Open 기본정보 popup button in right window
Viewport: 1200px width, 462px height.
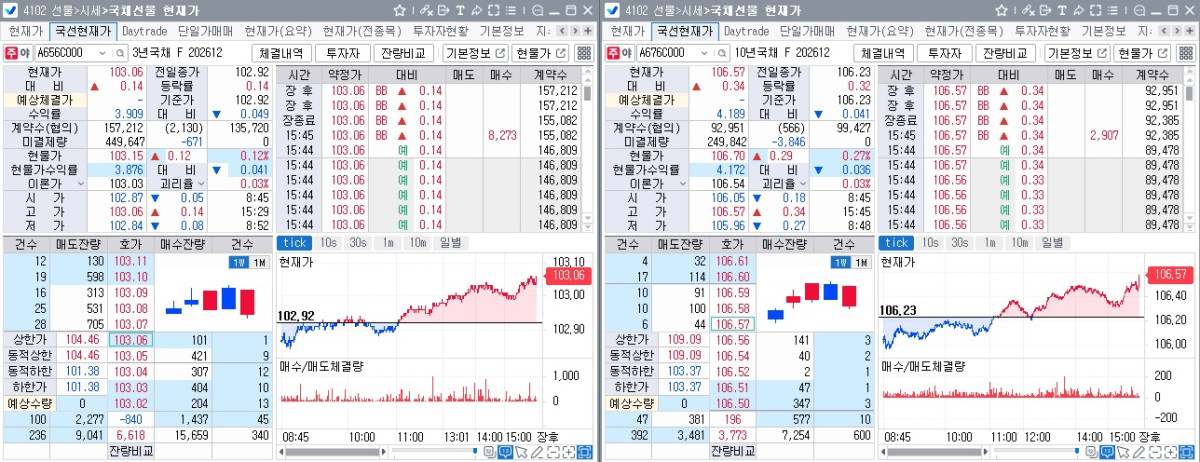tap(1076, 53)
